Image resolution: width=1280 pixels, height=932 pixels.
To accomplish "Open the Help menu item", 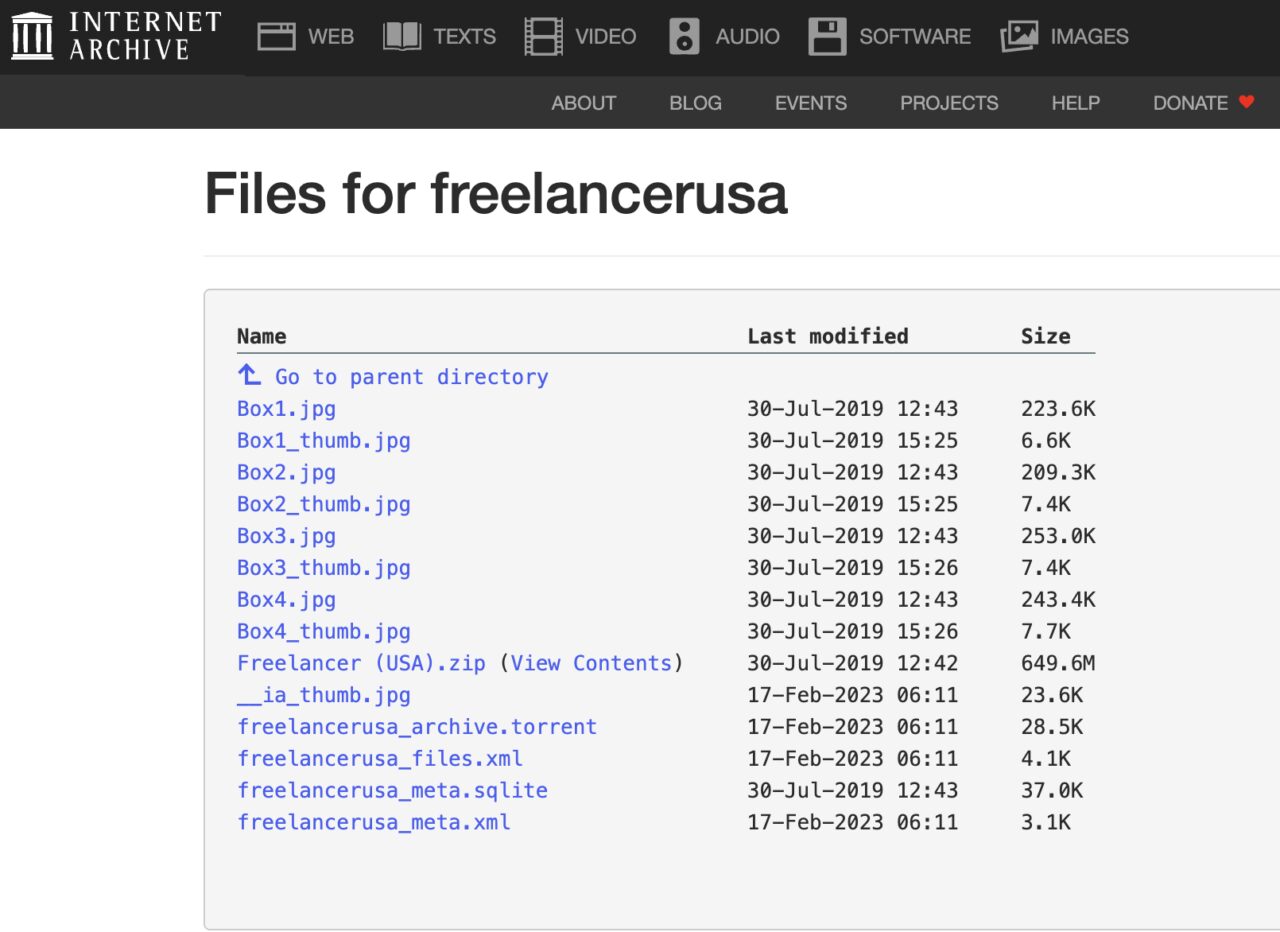I will pos(1076,103).
